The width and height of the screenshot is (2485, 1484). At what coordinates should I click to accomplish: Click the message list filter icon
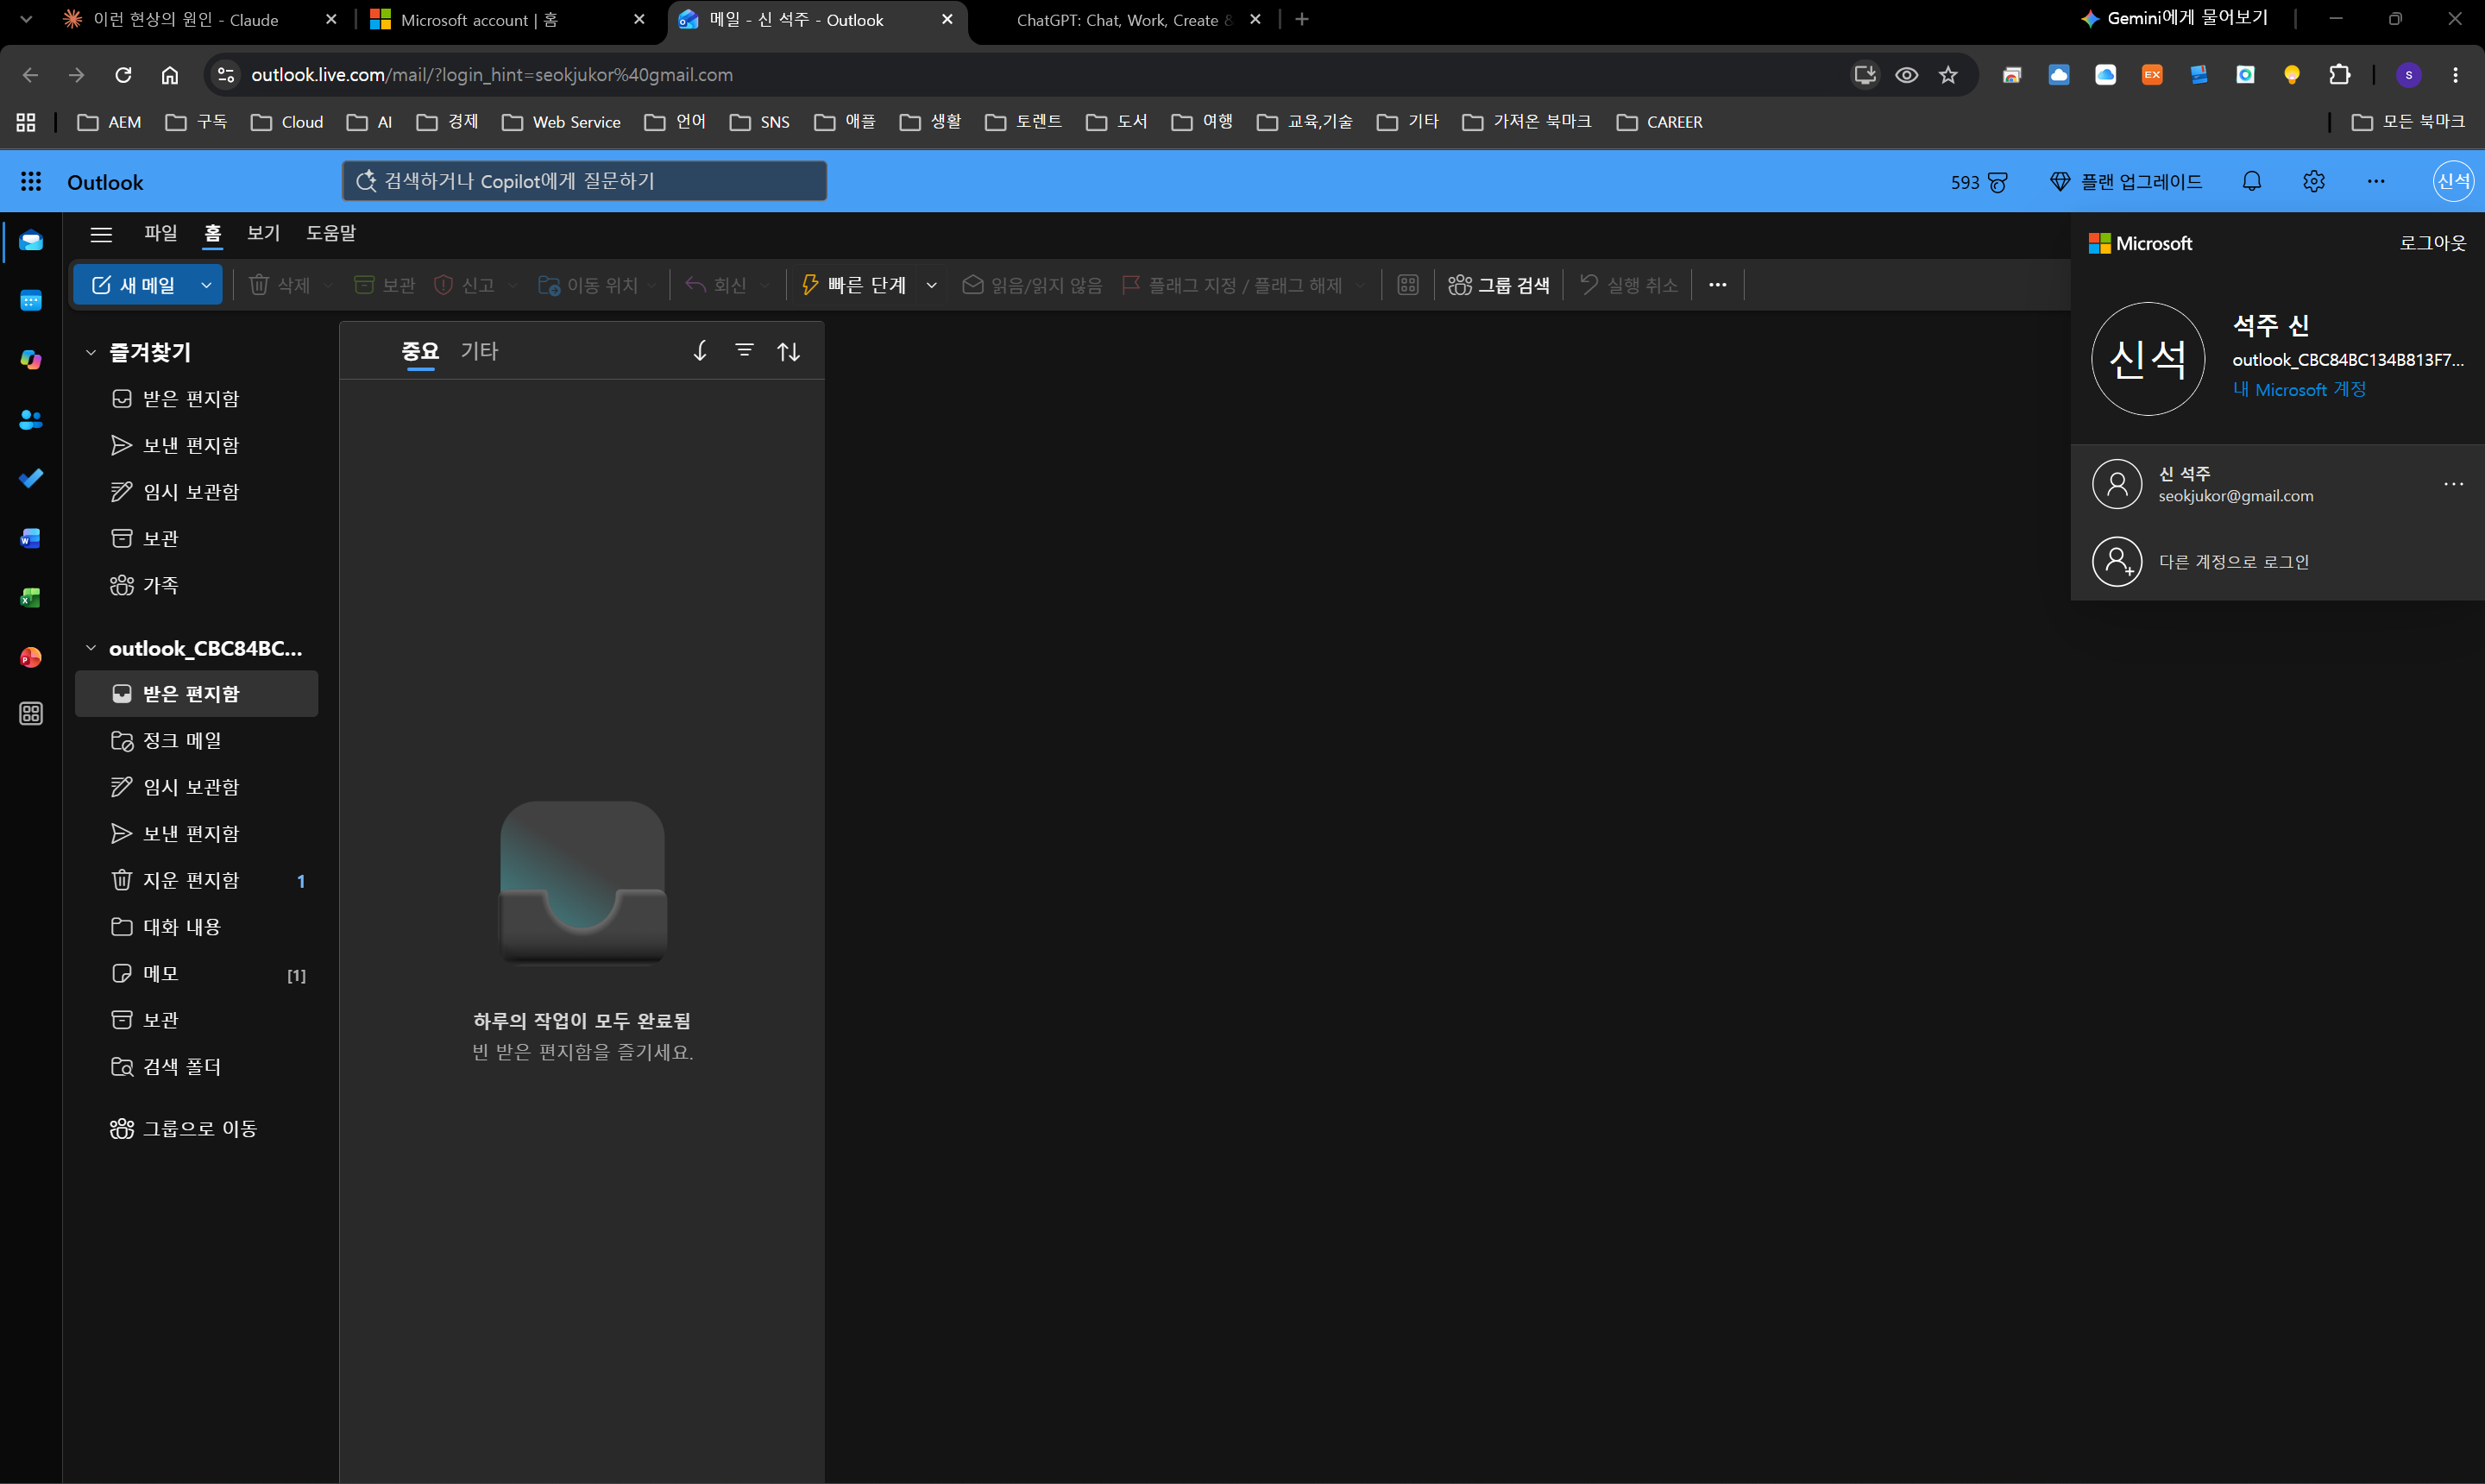tap(744, 350)
